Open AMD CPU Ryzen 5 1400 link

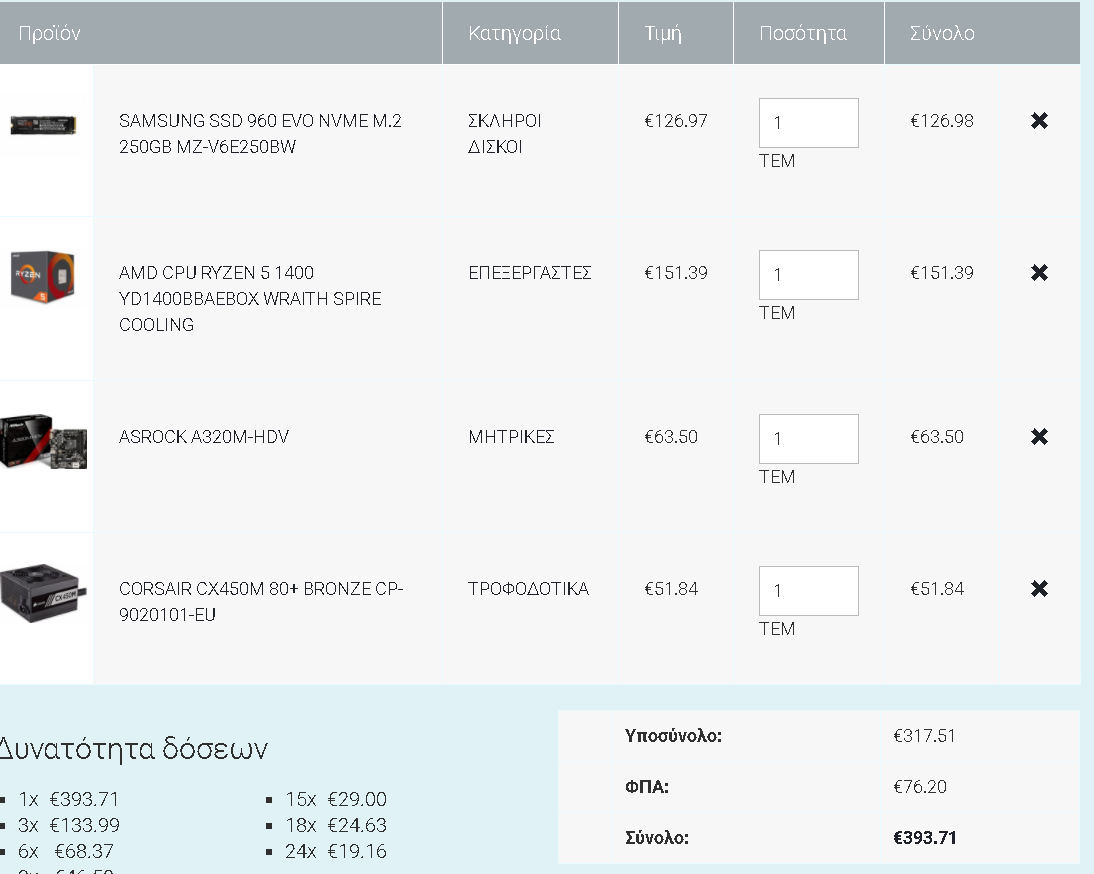(250, 299)
